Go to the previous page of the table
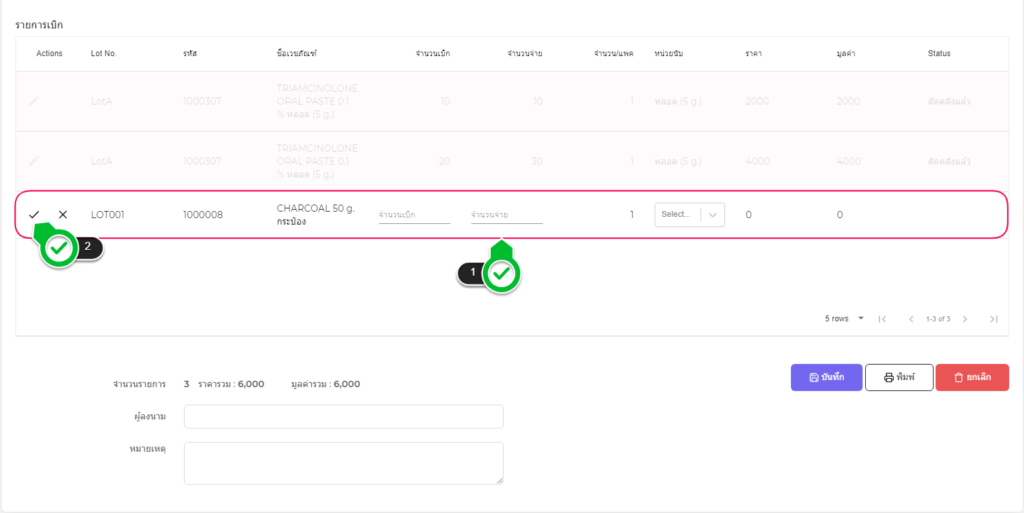Viewport: 1024px width, 513px height. 911,319
